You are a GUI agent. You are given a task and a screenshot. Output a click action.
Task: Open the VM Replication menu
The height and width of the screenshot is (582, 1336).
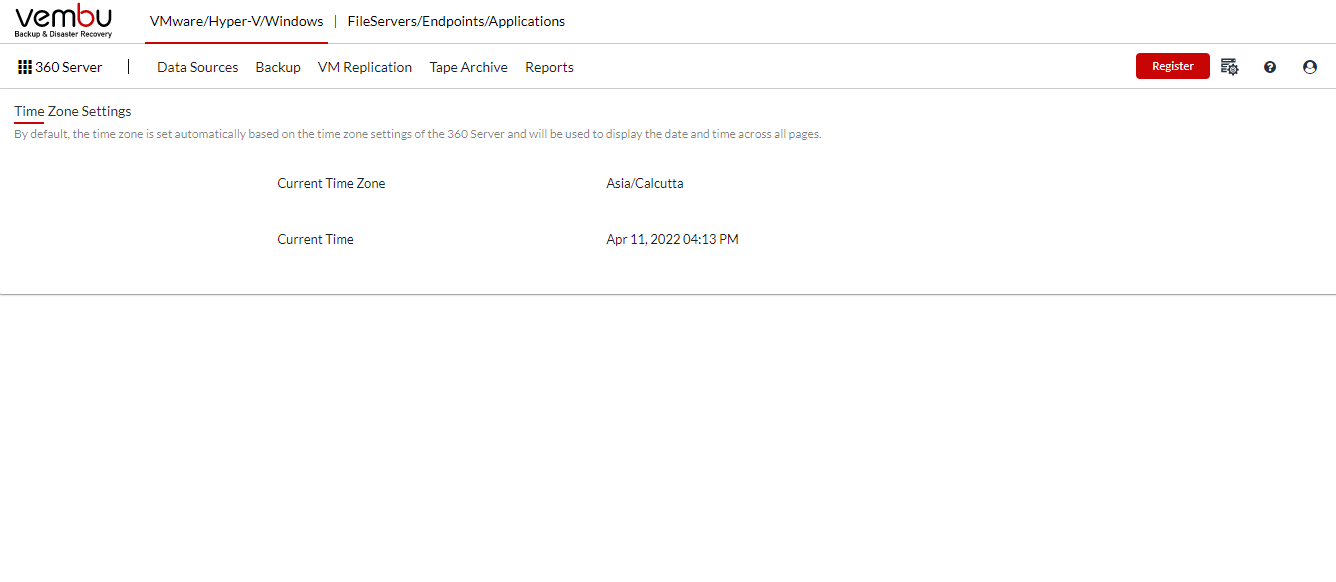click(365, 67)
